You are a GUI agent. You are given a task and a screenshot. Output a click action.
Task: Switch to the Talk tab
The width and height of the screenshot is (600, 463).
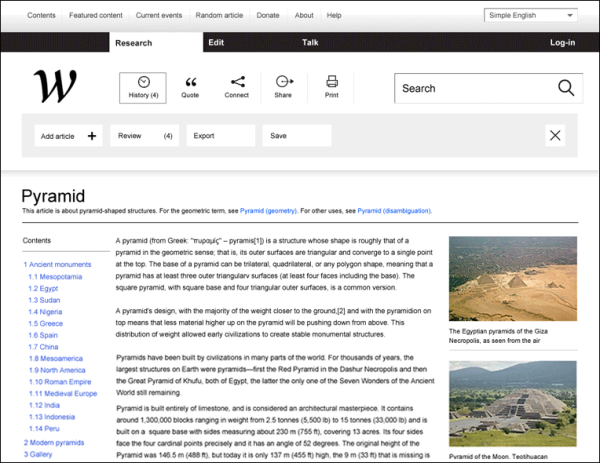[x=310, y=43]
